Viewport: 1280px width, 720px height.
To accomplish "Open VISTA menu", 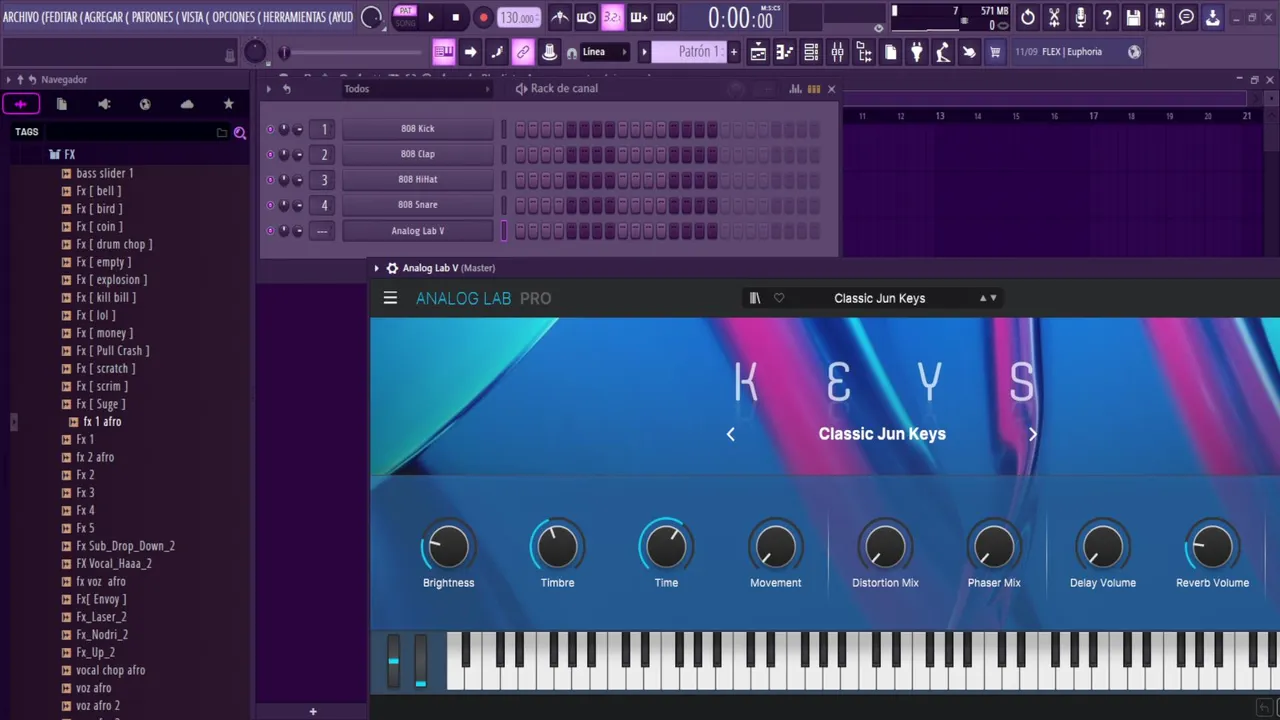I will click(x=192, y=17).
